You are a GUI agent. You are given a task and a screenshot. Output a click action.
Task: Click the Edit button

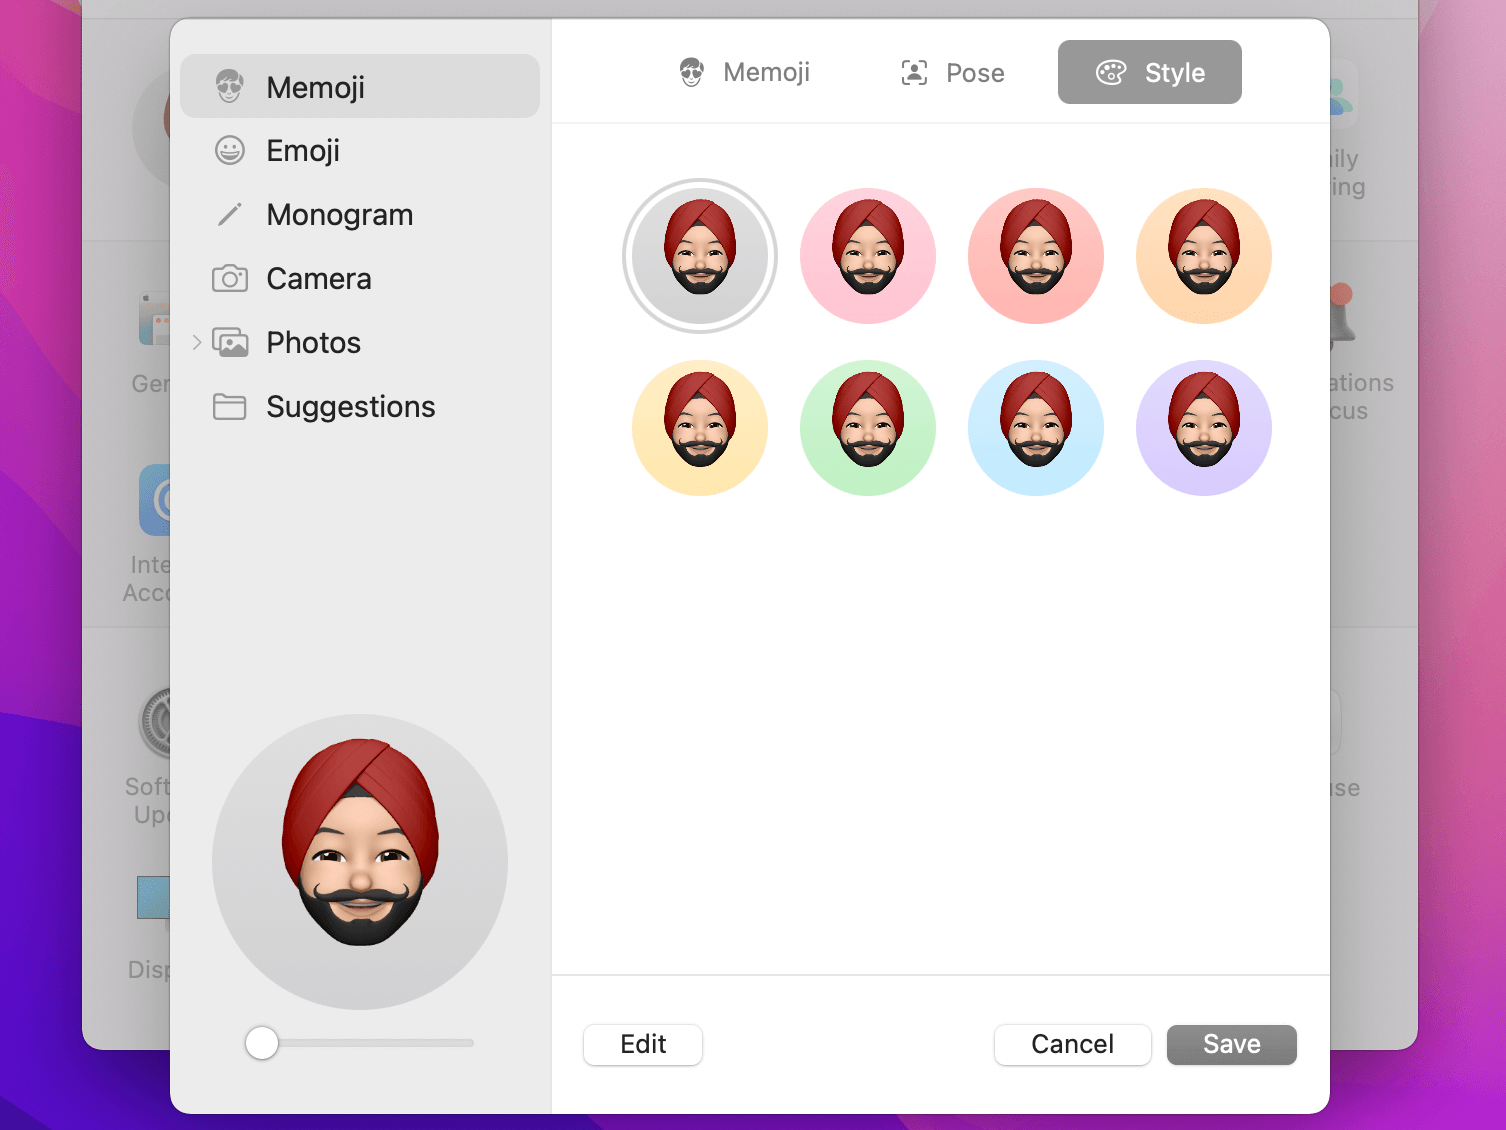pos(642,1044)
